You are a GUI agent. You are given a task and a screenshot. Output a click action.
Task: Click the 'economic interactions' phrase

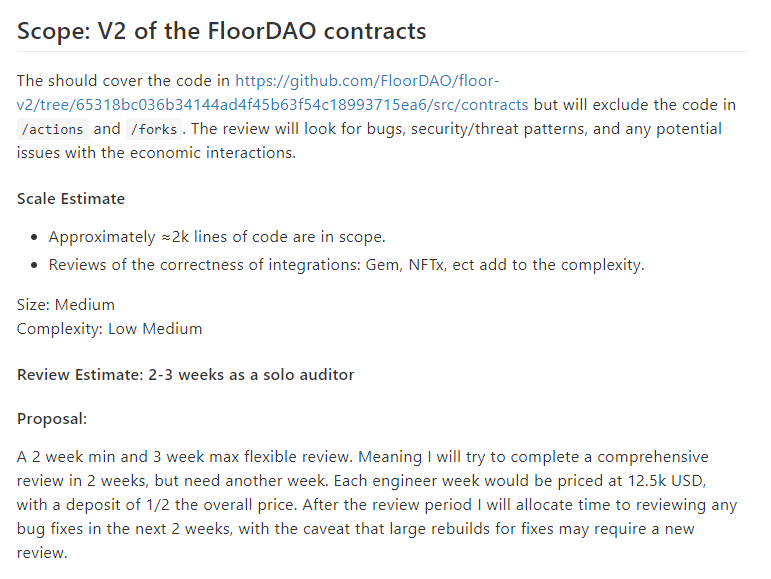click(x=212, y=153)
